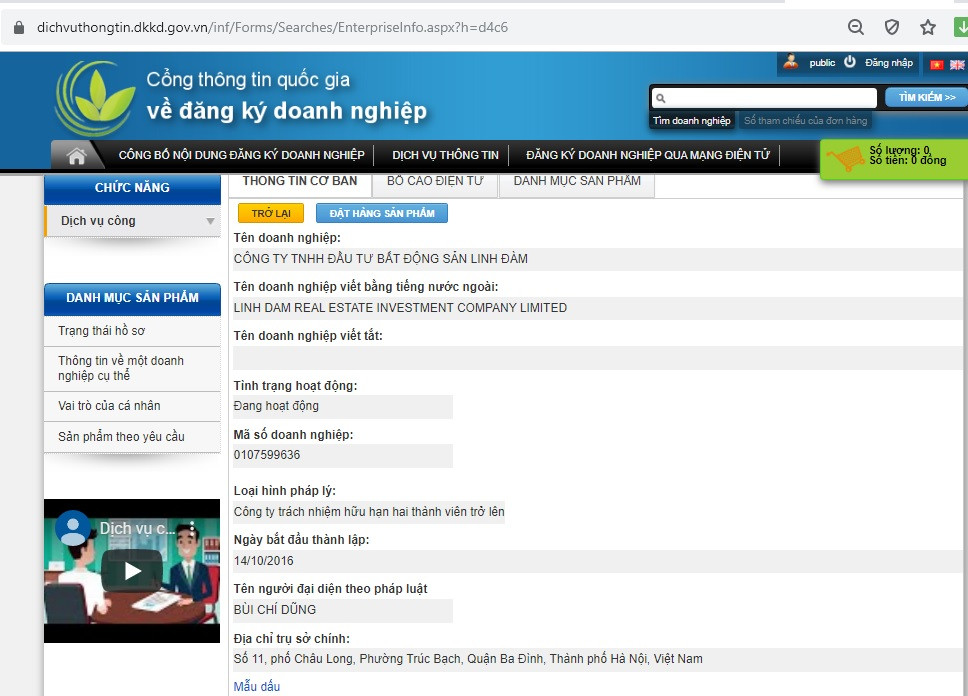The height and width of the screenshot is (696, 968).
Task: Play the Dịch vụ công video
Action: pyautogui.click(x=131, y=572)
